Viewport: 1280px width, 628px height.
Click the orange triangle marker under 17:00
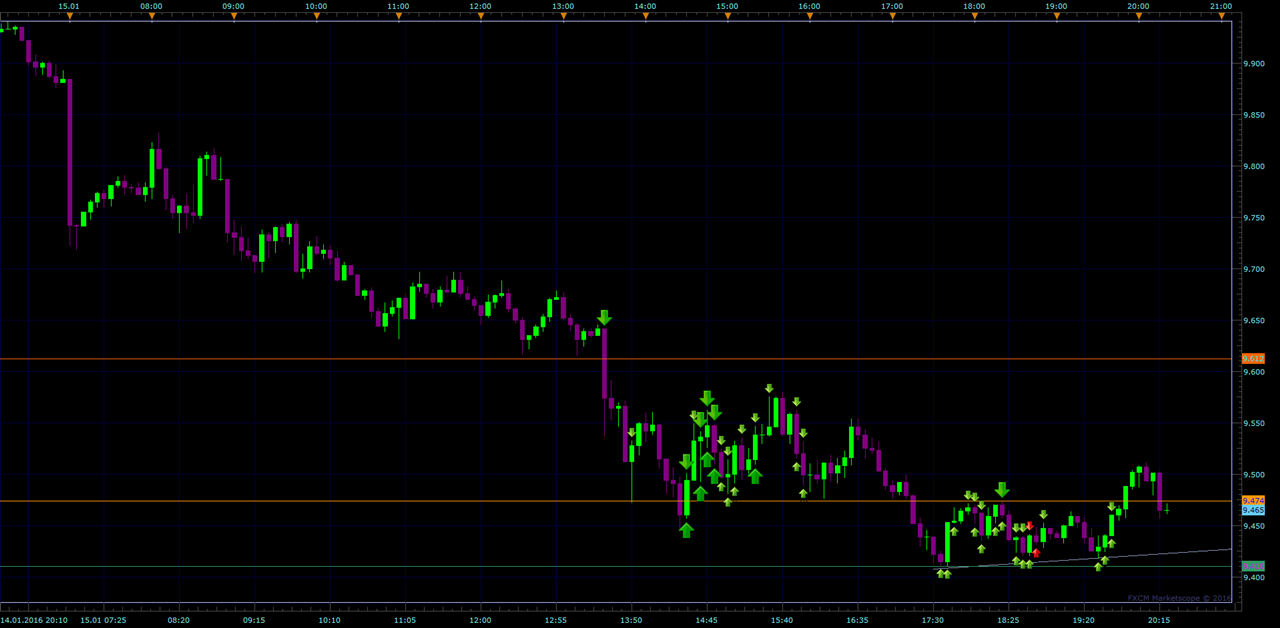pos(892,16)
